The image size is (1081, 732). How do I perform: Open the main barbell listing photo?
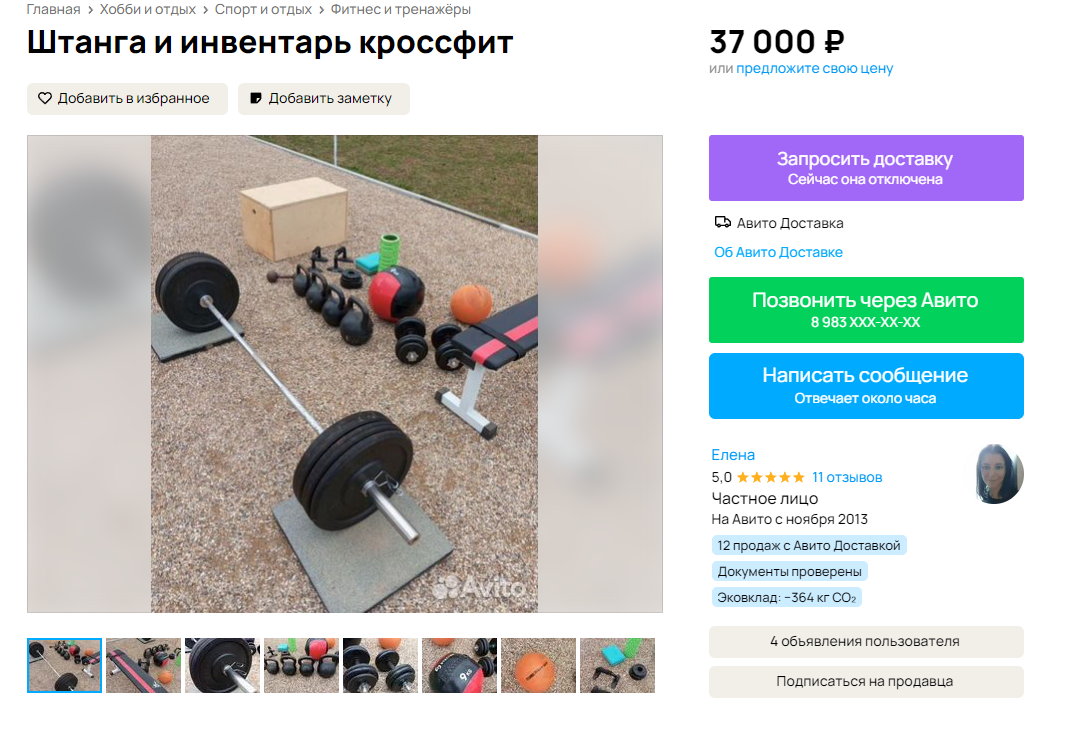pos(345,374)
